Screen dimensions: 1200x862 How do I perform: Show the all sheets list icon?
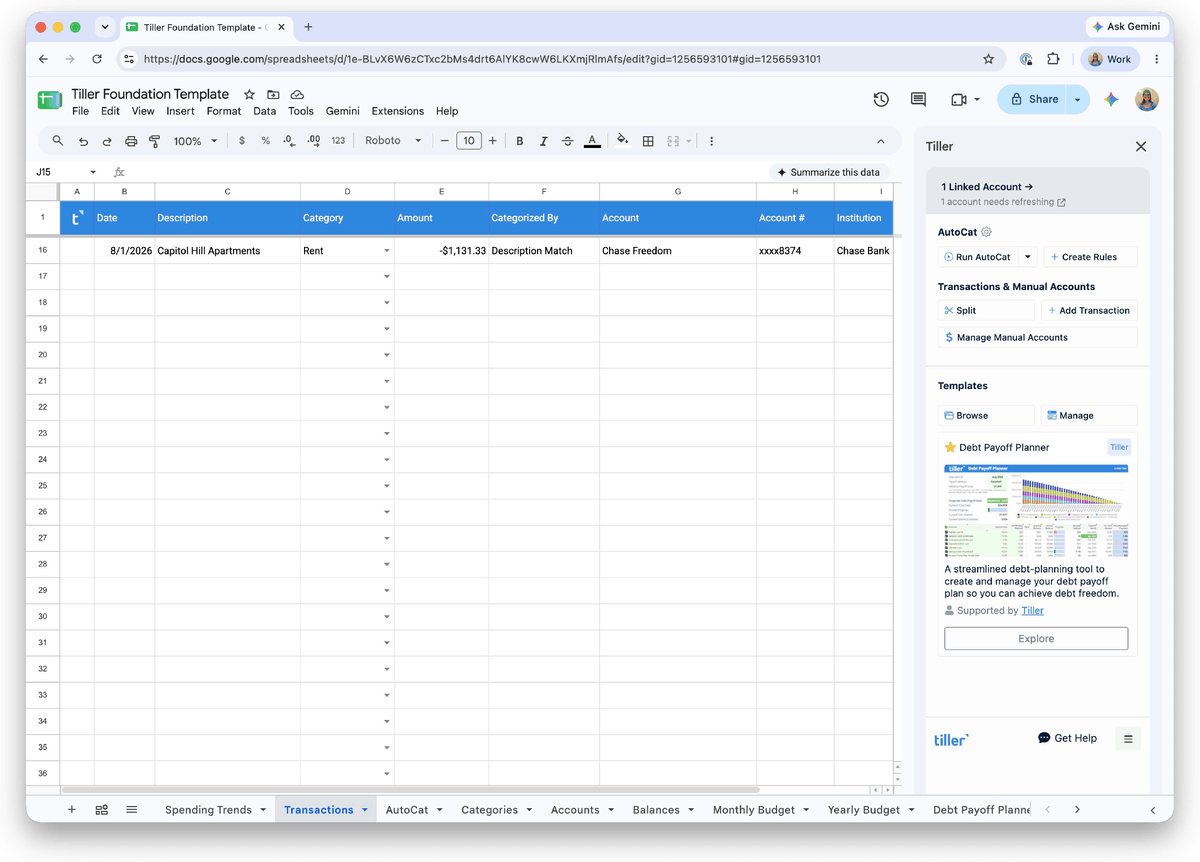pyautogui.click(x=131, y=810)
